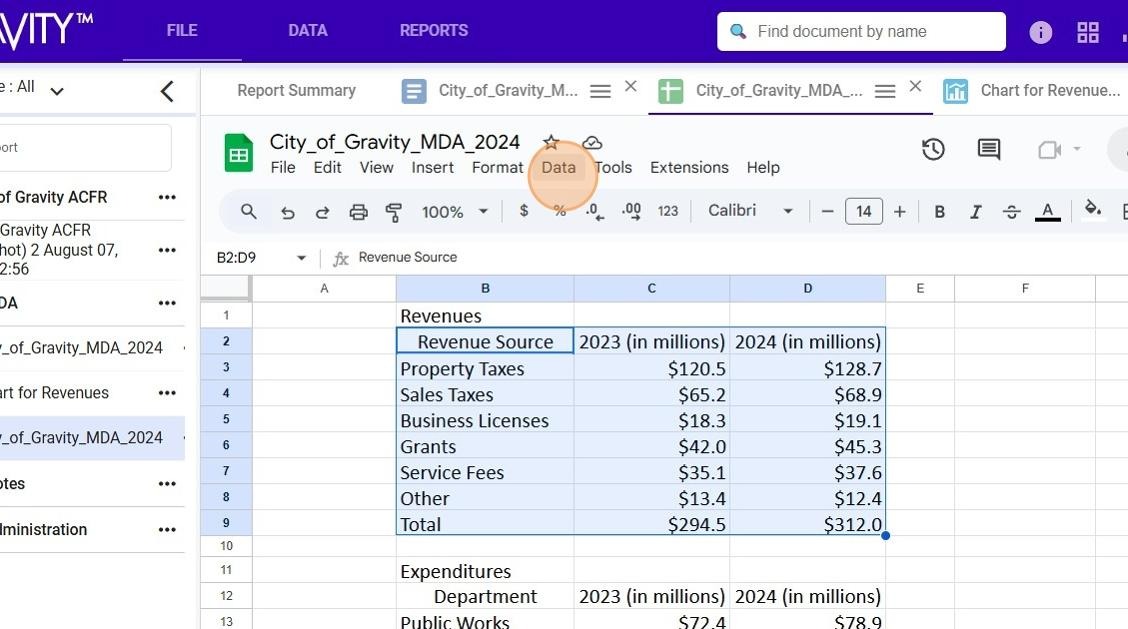Decrease decimal places
Screen dimensions: 1128x629
(x=594, y=212)
